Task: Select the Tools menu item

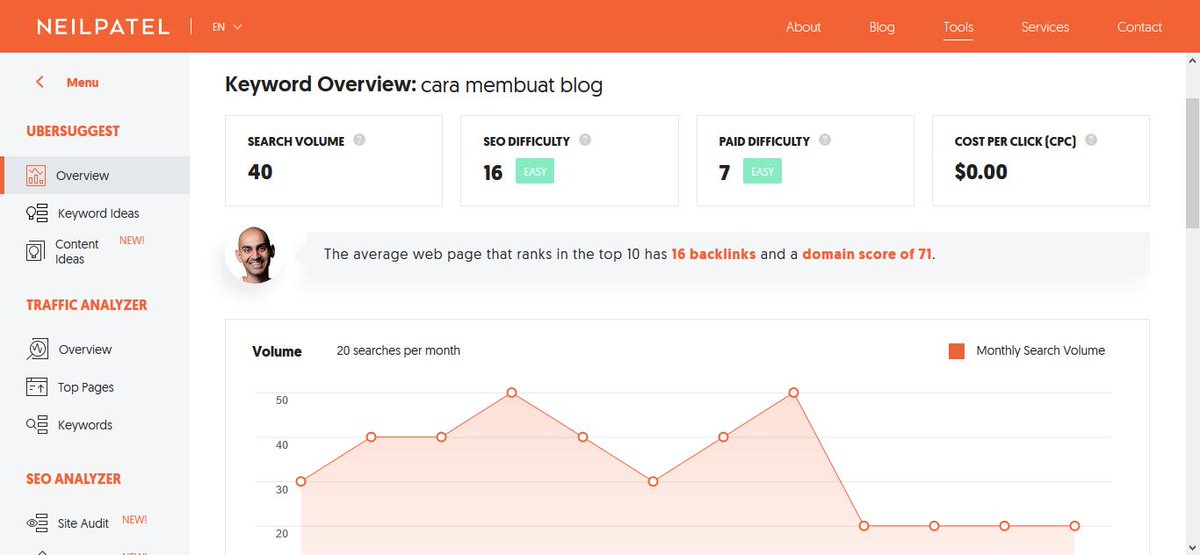Action: (958, 27)
